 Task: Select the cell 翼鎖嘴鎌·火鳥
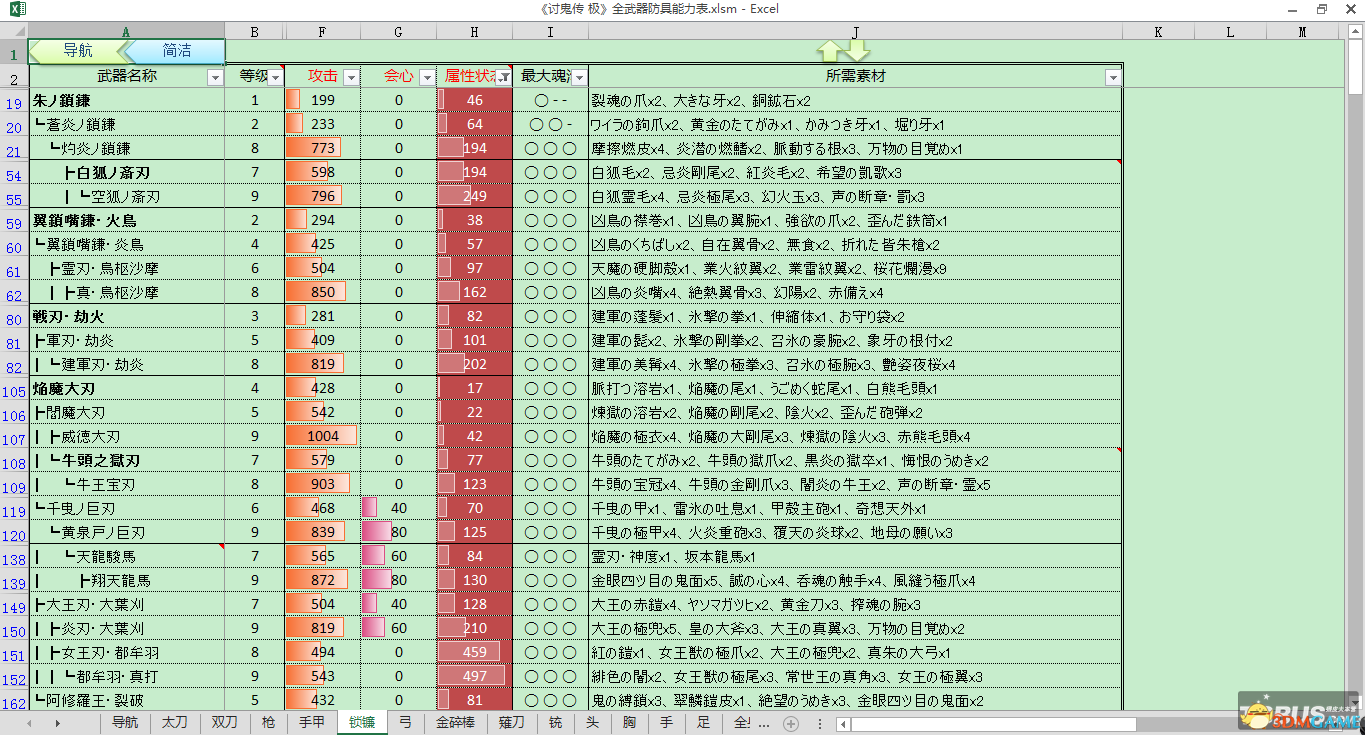[x=126, y=220]
